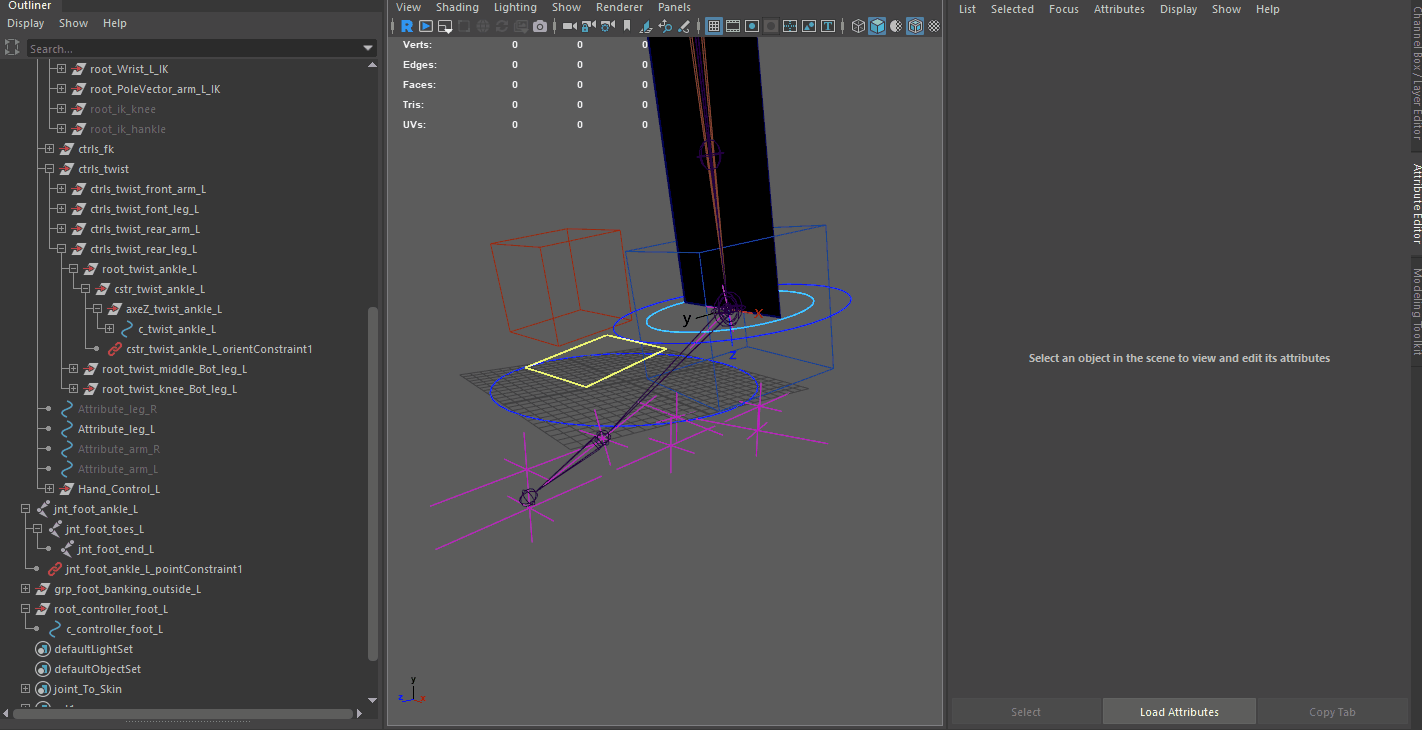Enable the resolution gate overlay
This screenshot has width=1422, height=730.
pyautogui.click(x=752, y=26)
